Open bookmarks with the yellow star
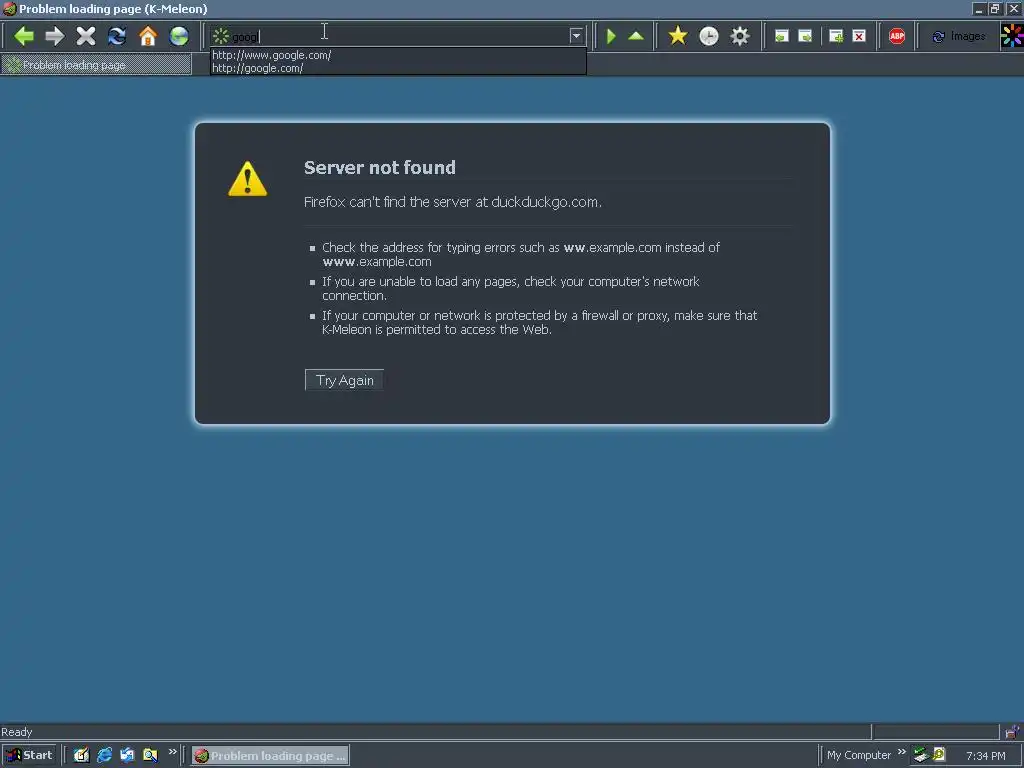Screen dimensions: 1024x768 pos(678,36)
